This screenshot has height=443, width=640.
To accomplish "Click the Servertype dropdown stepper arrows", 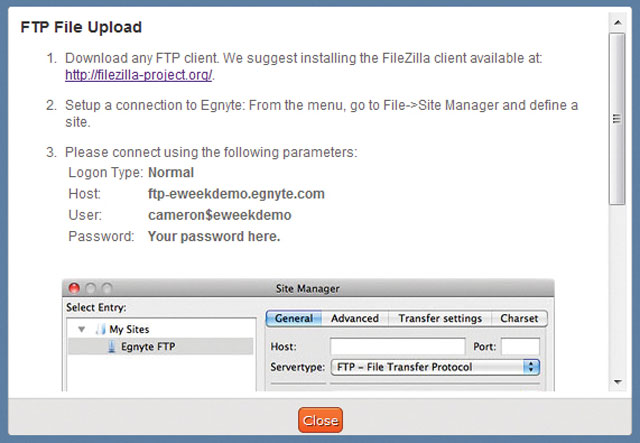I will (x=531, y=367).
